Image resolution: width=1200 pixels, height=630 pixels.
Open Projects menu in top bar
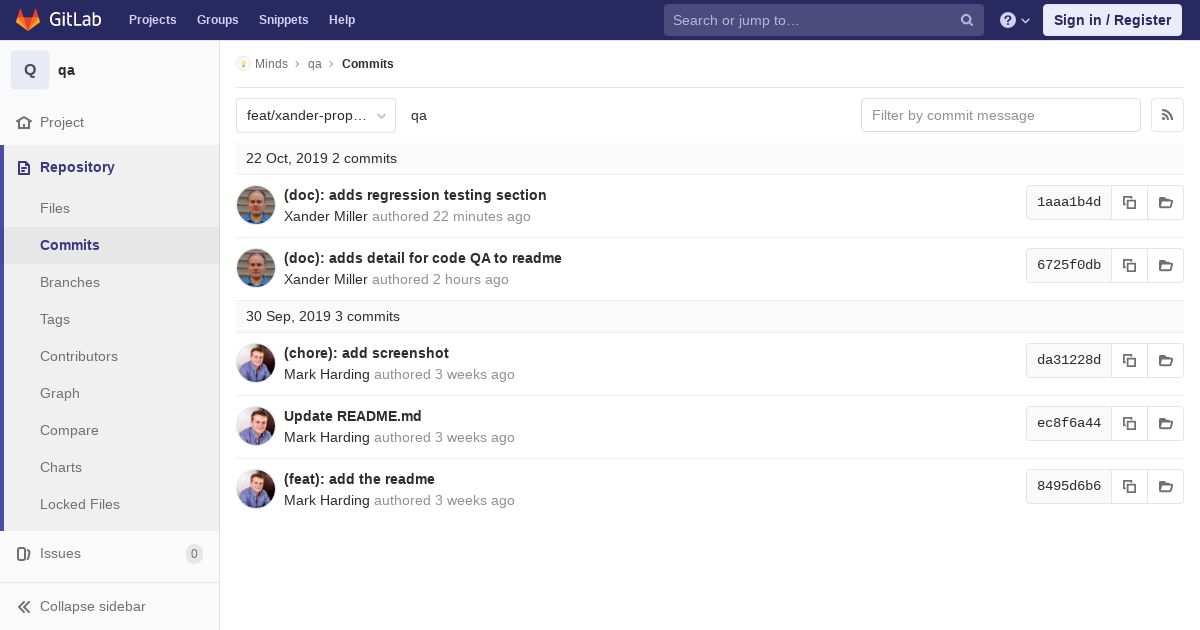click(x=152, y=20)
